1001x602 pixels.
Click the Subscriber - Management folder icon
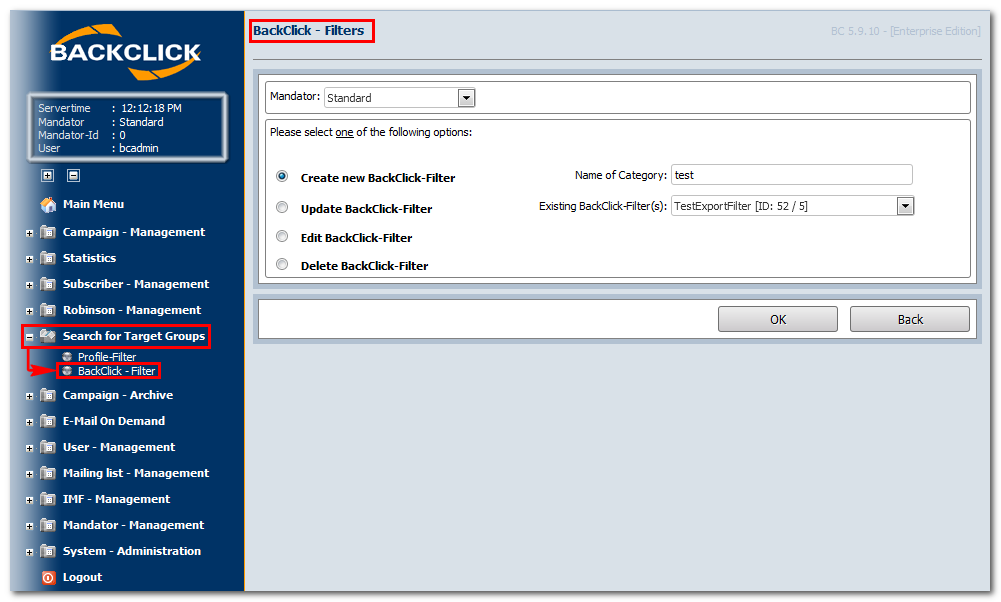coord(48,284)
